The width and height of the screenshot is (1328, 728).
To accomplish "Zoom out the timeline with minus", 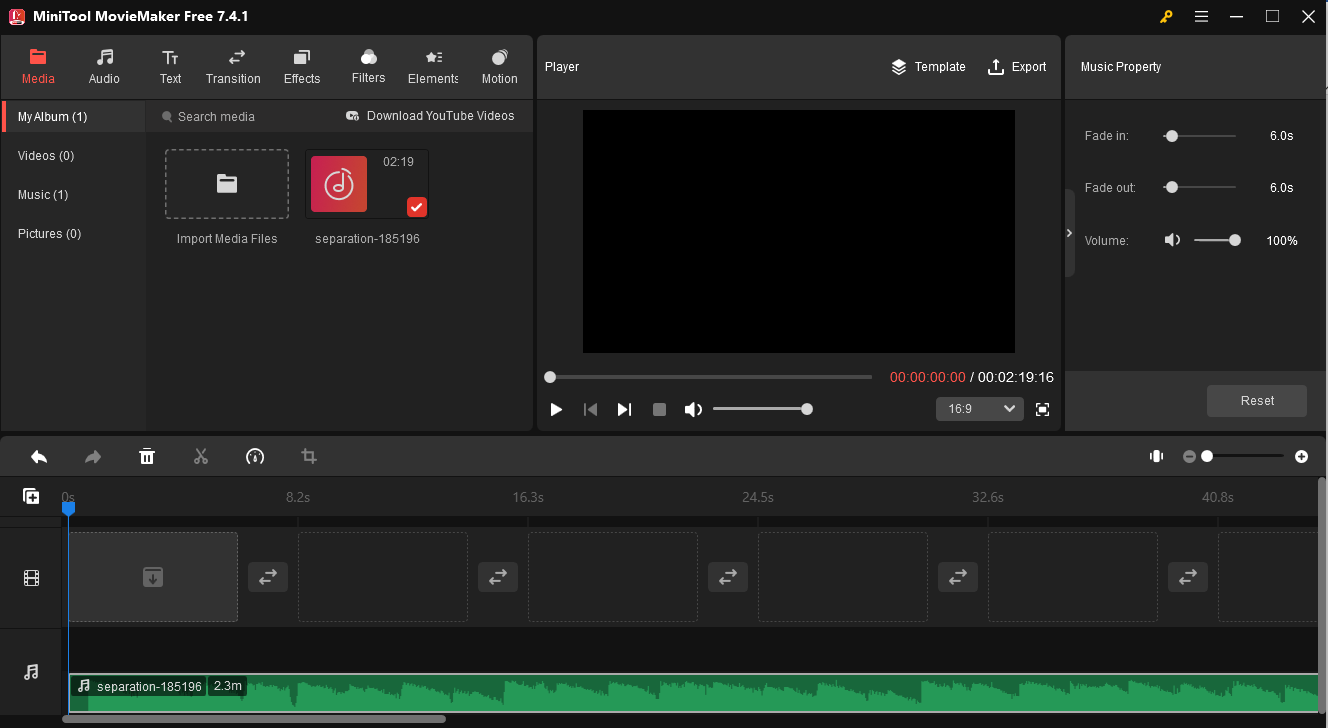I will point(1189,456).
